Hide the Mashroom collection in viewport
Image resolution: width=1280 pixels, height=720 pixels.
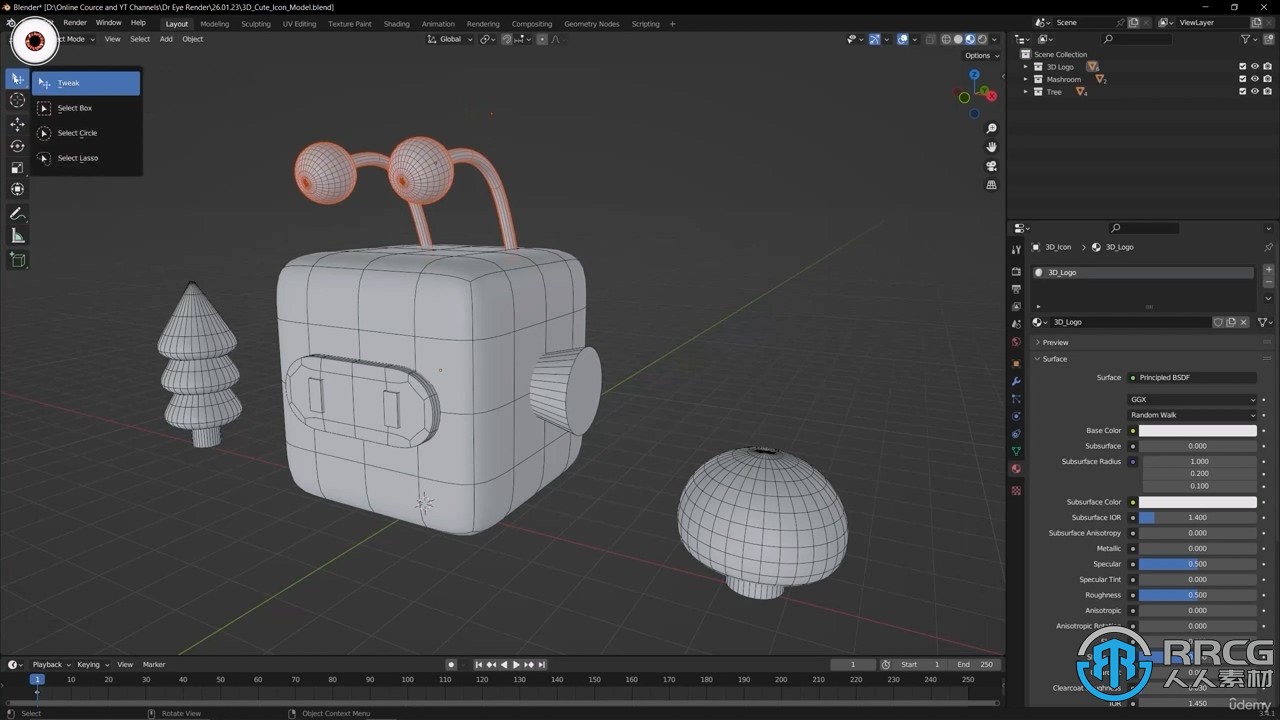[1255, 79]
